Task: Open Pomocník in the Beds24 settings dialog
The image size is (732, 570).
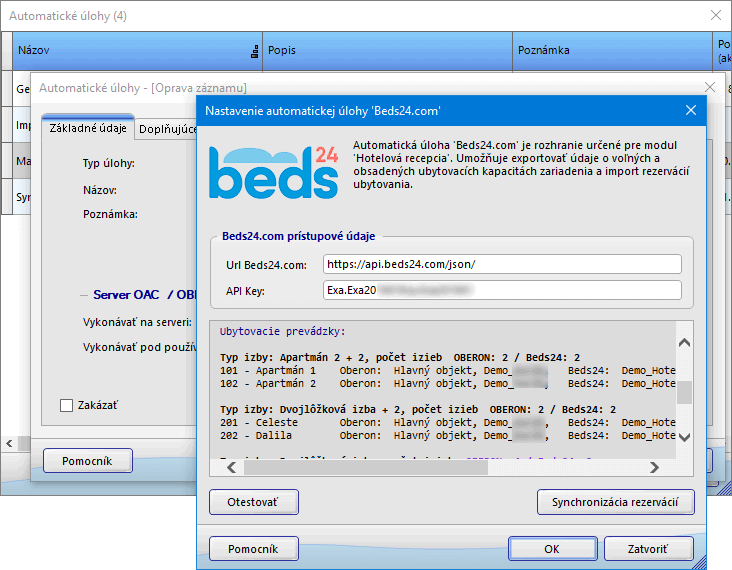Action: point(254,549)
